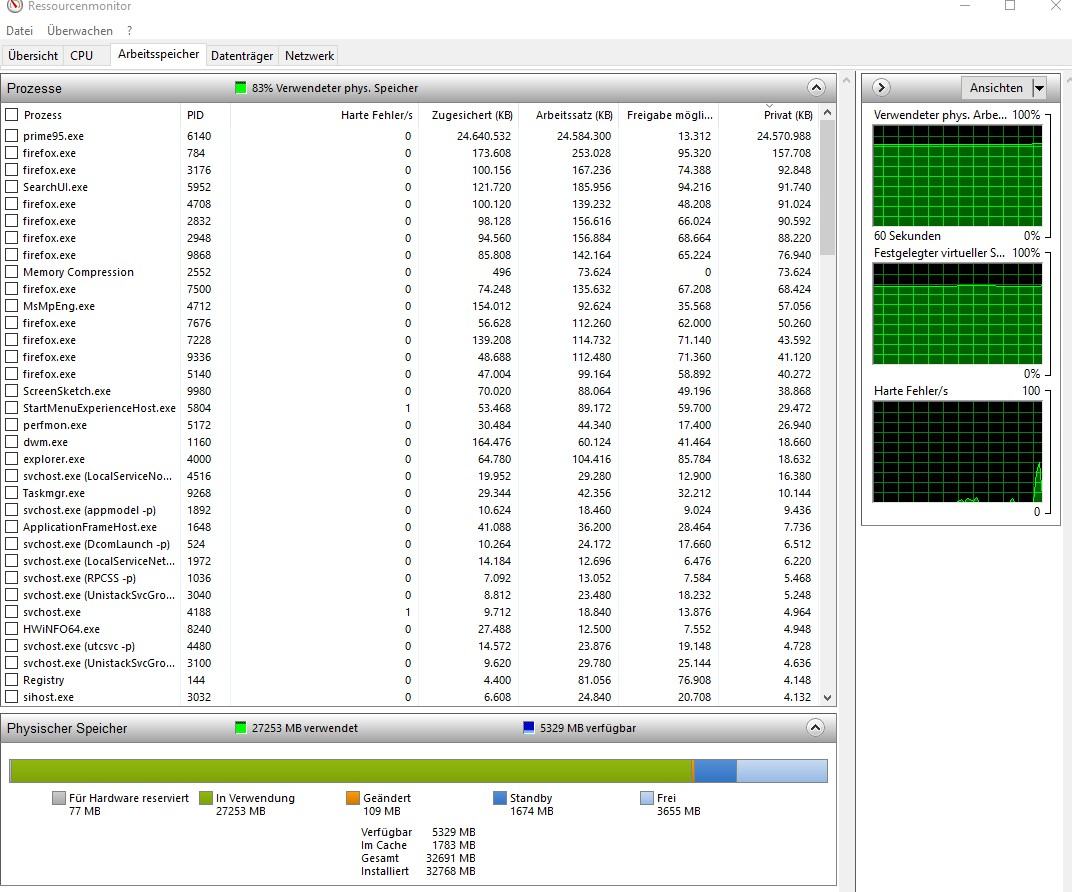Click process list scrollbar down arrow

tap(827, 698)
